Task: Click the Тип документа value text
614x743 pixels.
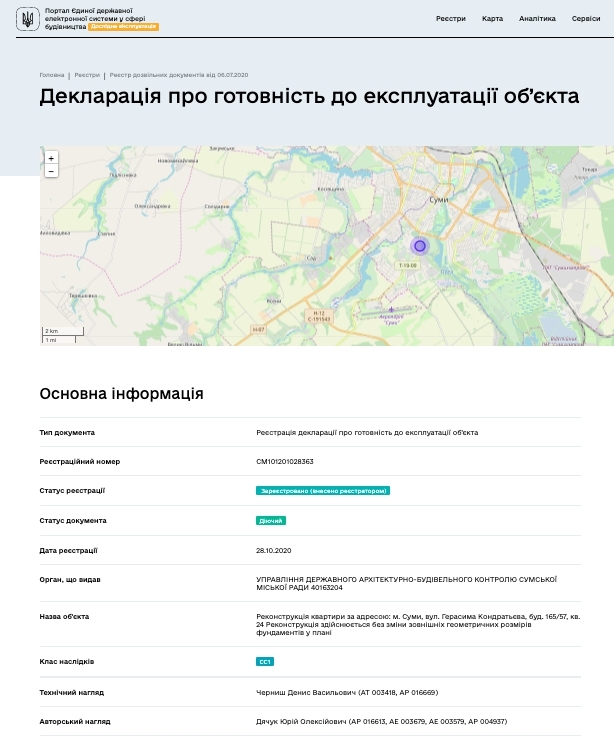Action: pos(367,433)
